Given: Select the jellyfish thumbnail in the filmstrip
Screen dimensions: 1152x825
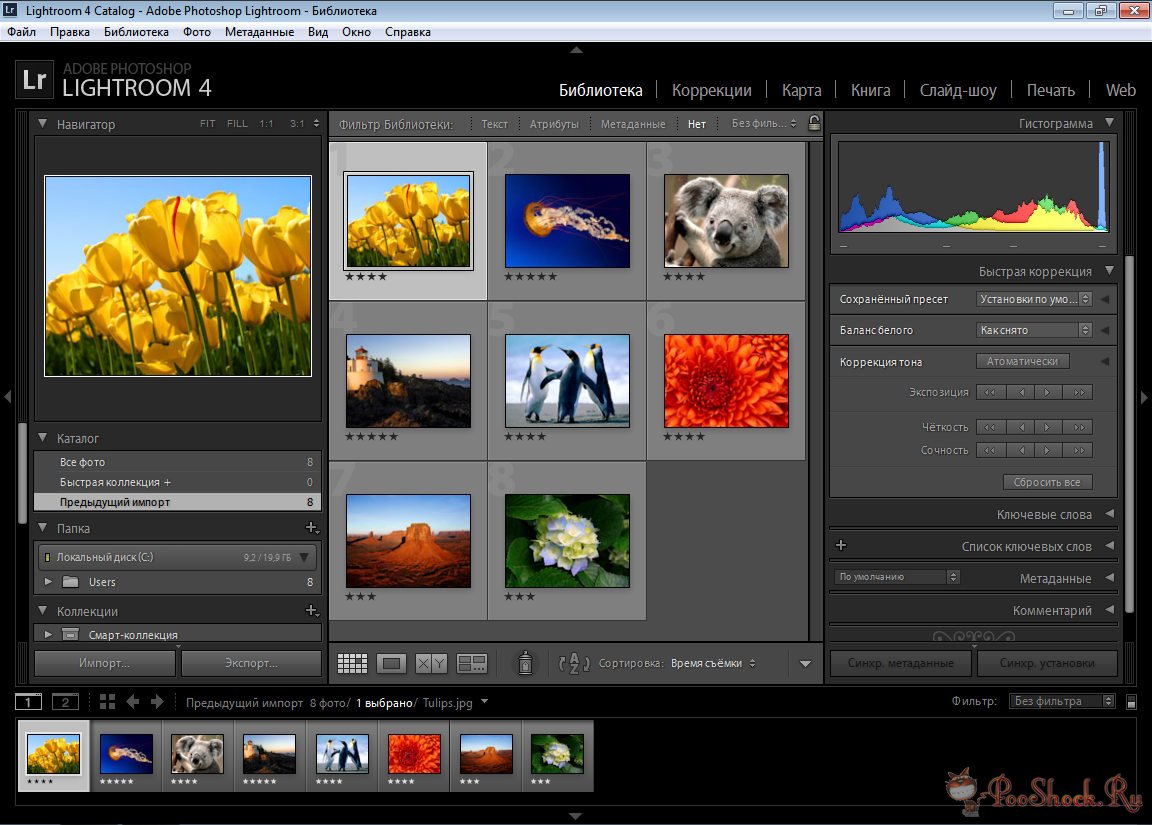Looking at the screenshot, I should click(x=126, y=754).
